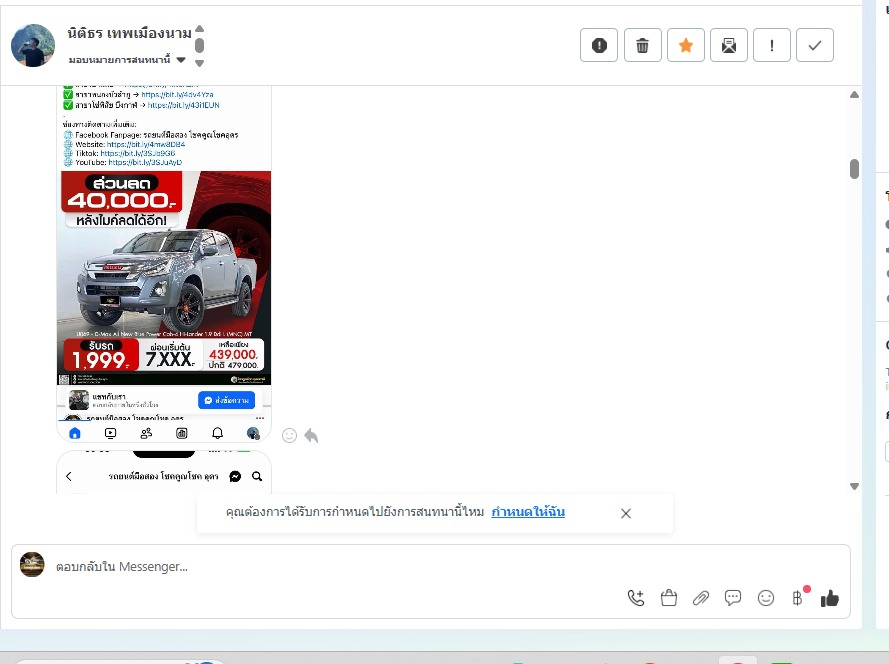Mark conversation as spam icon
Screen dimensions: 889x664
(599, 45)
